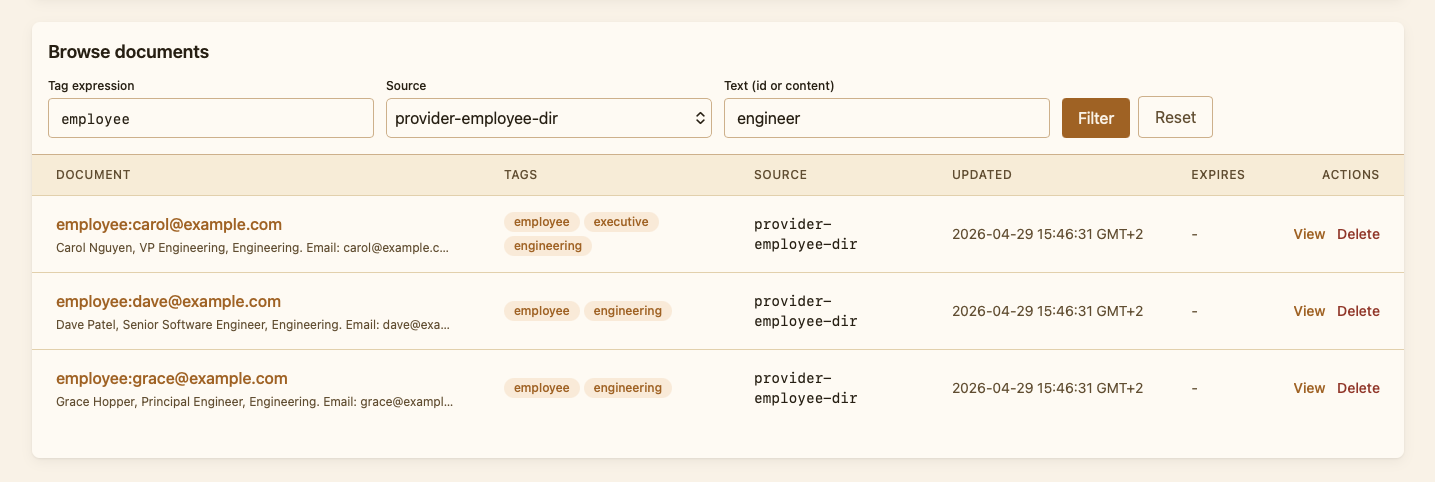The height and width of the screenshot is (482, 1435).
Task: Select the employee tag in Dave's row
Action: coord(542,311)
